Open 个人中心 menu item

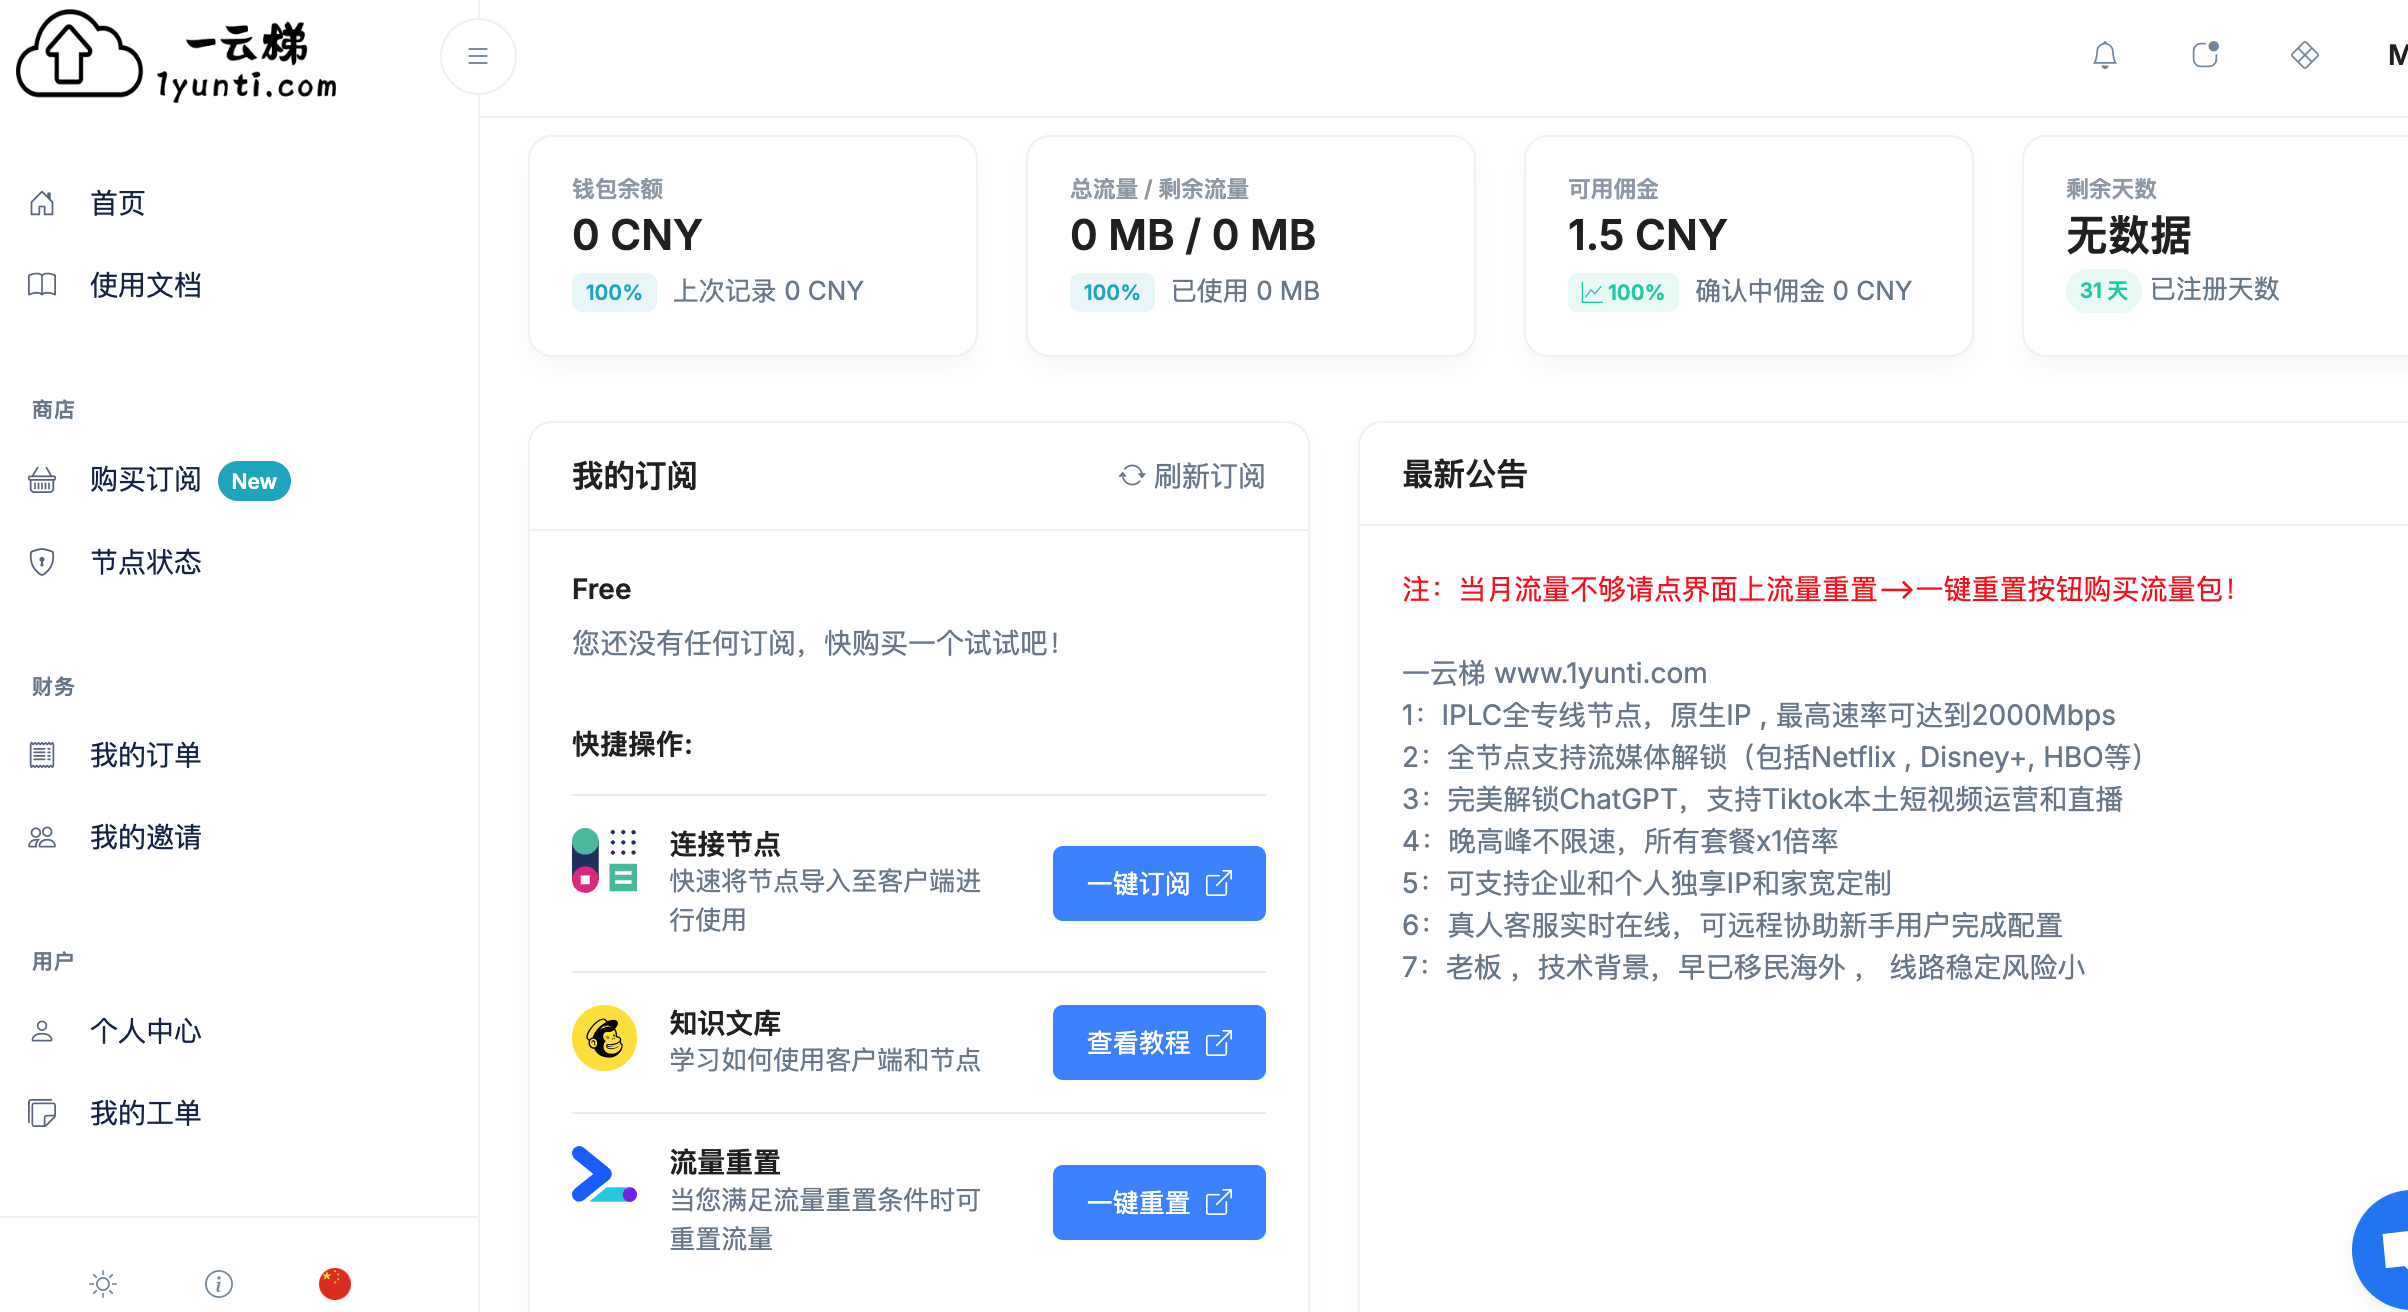146,1031
